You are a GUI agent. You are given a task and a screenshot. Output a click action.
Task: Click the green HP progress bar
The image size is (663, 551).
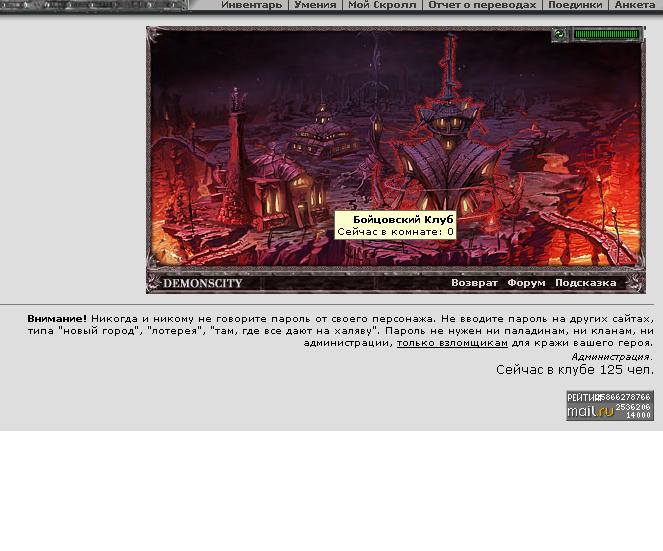(606, 34)
